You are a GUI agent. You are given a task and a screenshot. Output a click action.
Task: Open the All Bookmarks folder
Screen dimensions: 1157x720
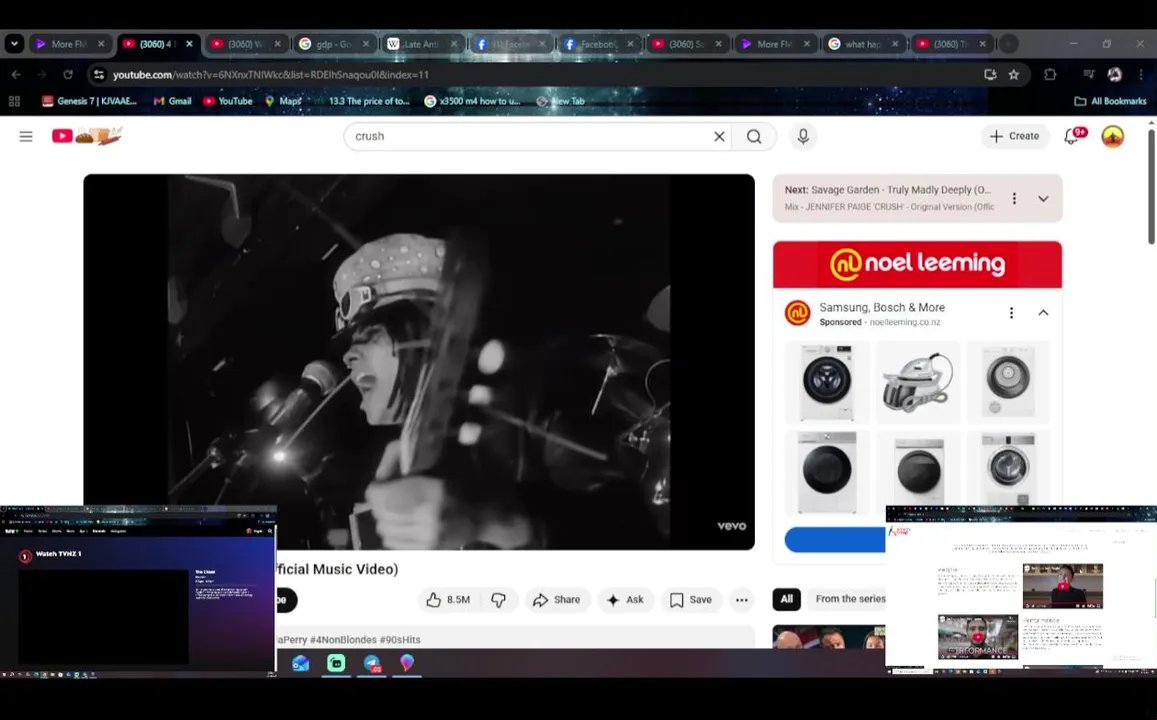(x=1110, y=101)
